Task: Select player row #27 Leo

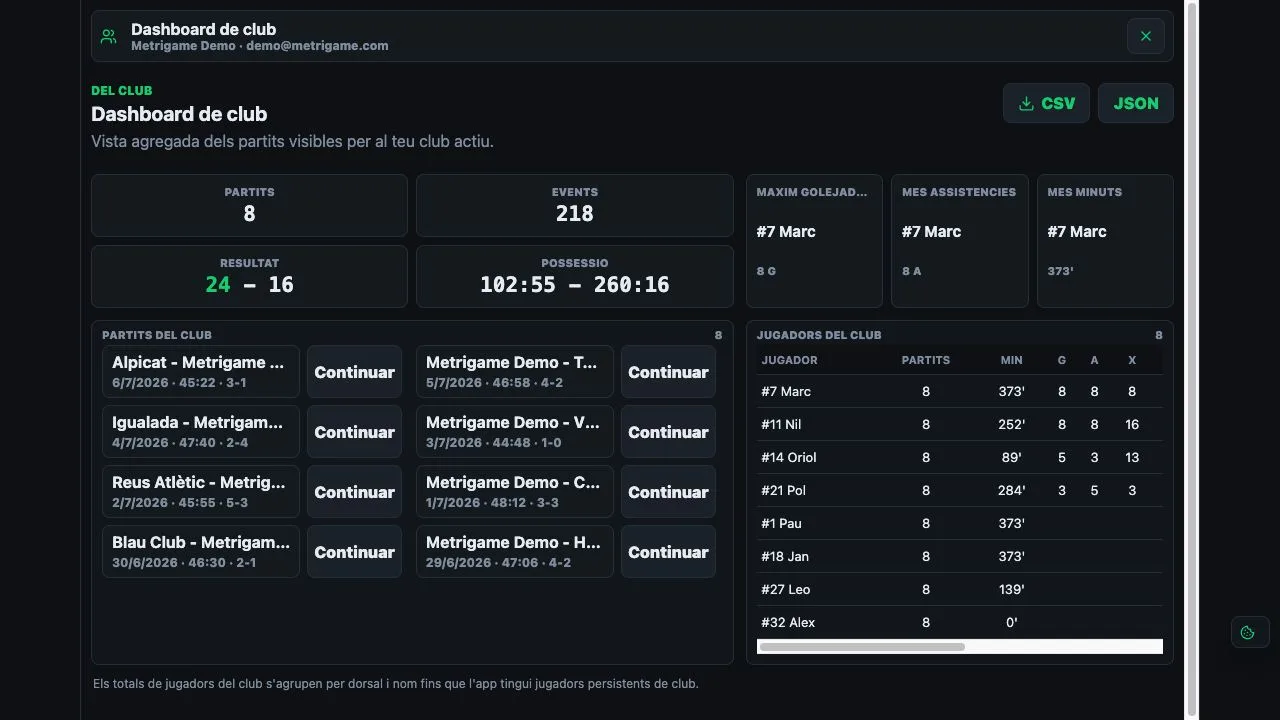Action: tap(960, 589)
